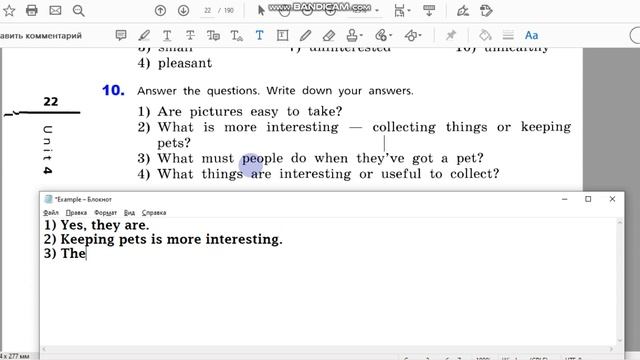This screenshot has height=360, width=640.
Task: Click Notepad horizontal scrollbar right arrow
Action: [x=611, y=349]
